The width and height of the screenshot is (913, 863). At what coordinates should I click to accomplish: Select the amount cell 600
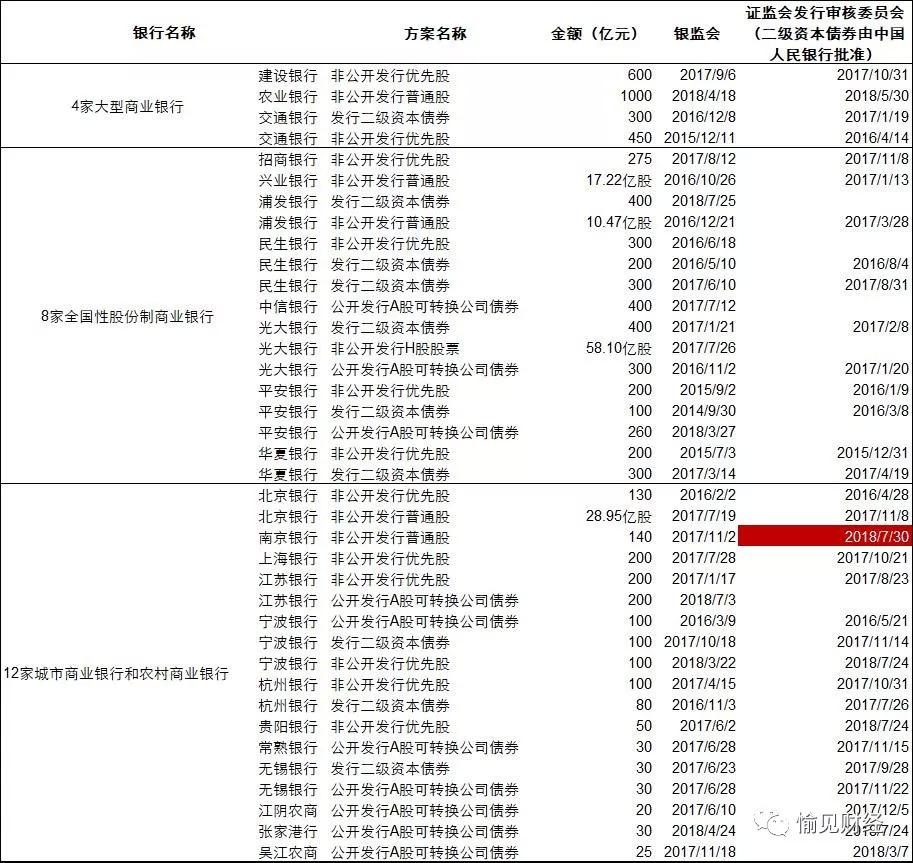click(x=640, y=75)
